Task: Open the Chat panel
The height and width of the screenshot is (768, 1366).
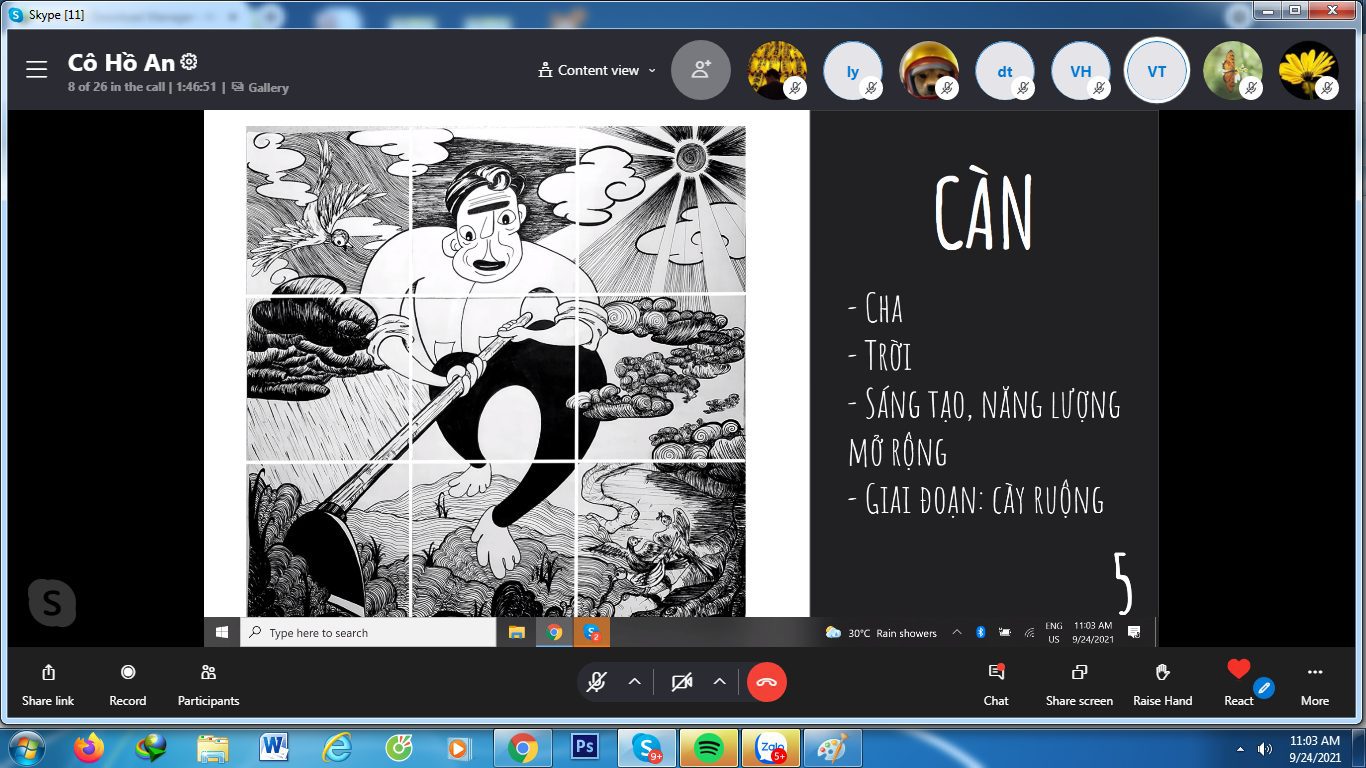Action: click(x=996, y=673)
